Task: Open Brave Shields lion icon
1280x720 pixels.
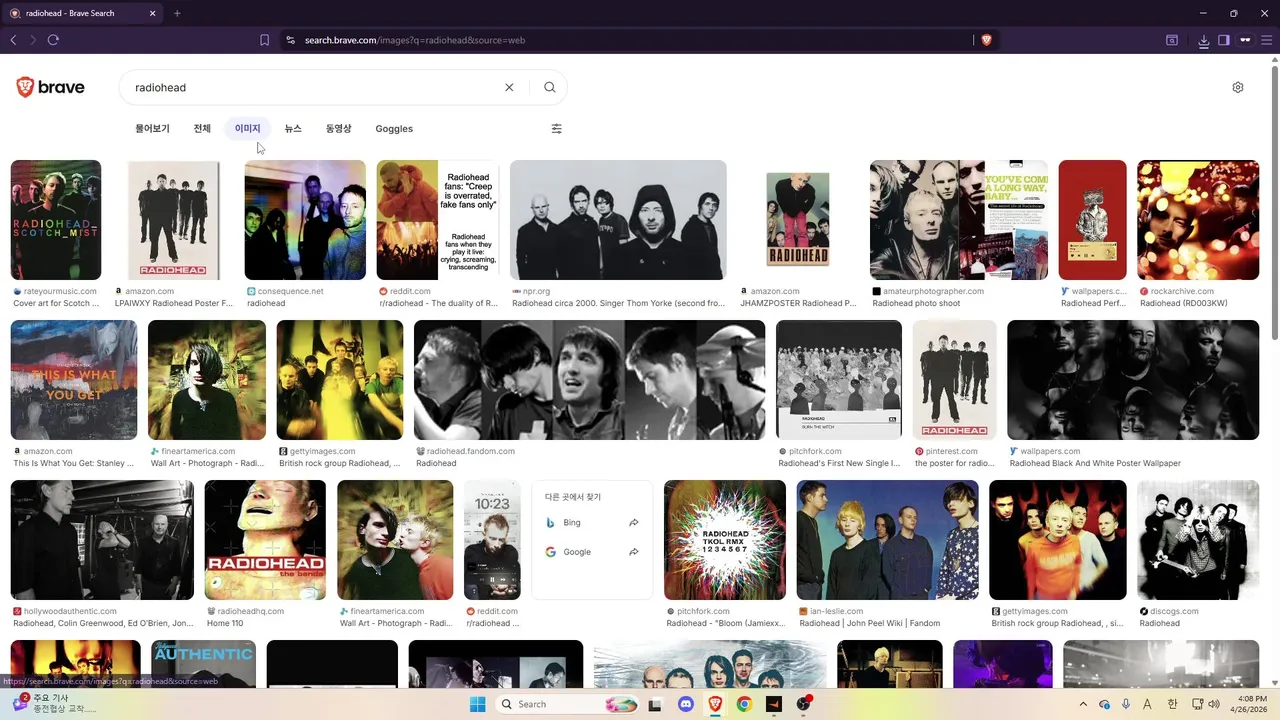Action: pyautogui.click(x=986, y=40)
